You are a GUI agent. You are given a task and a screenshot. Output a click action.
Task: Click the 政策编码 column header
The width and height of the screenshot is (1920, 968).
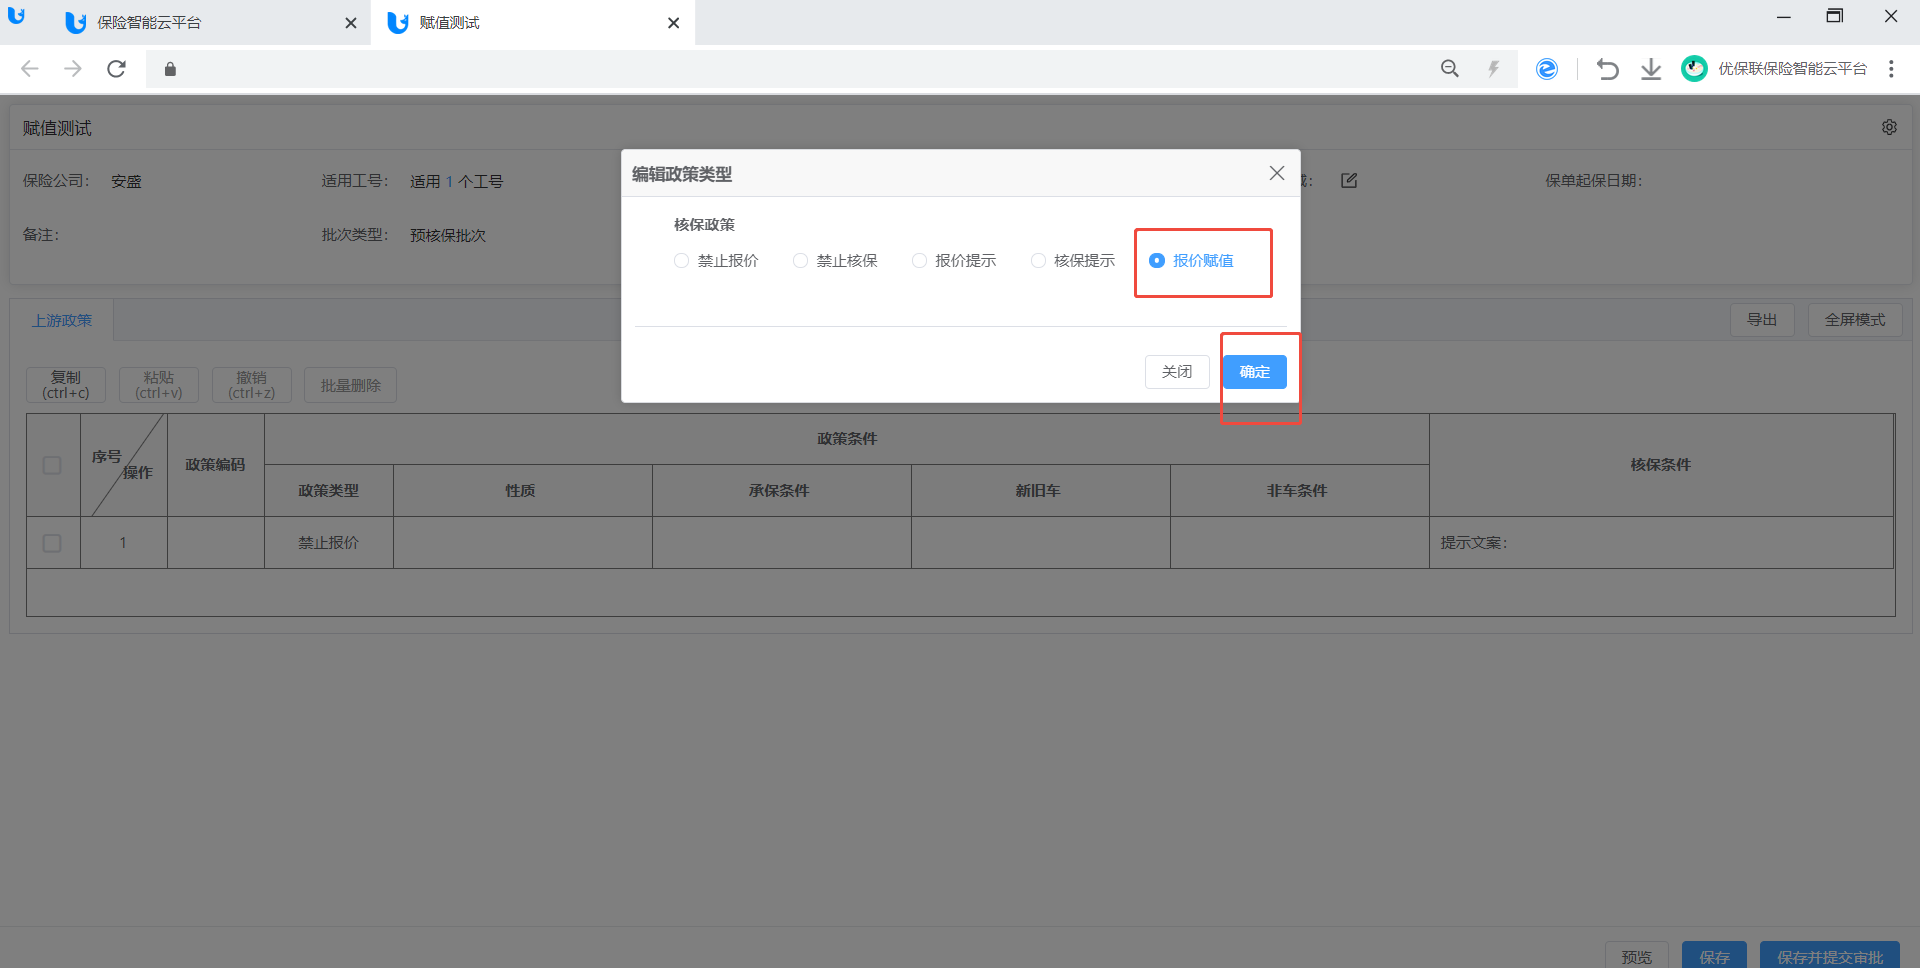point(215,465)
